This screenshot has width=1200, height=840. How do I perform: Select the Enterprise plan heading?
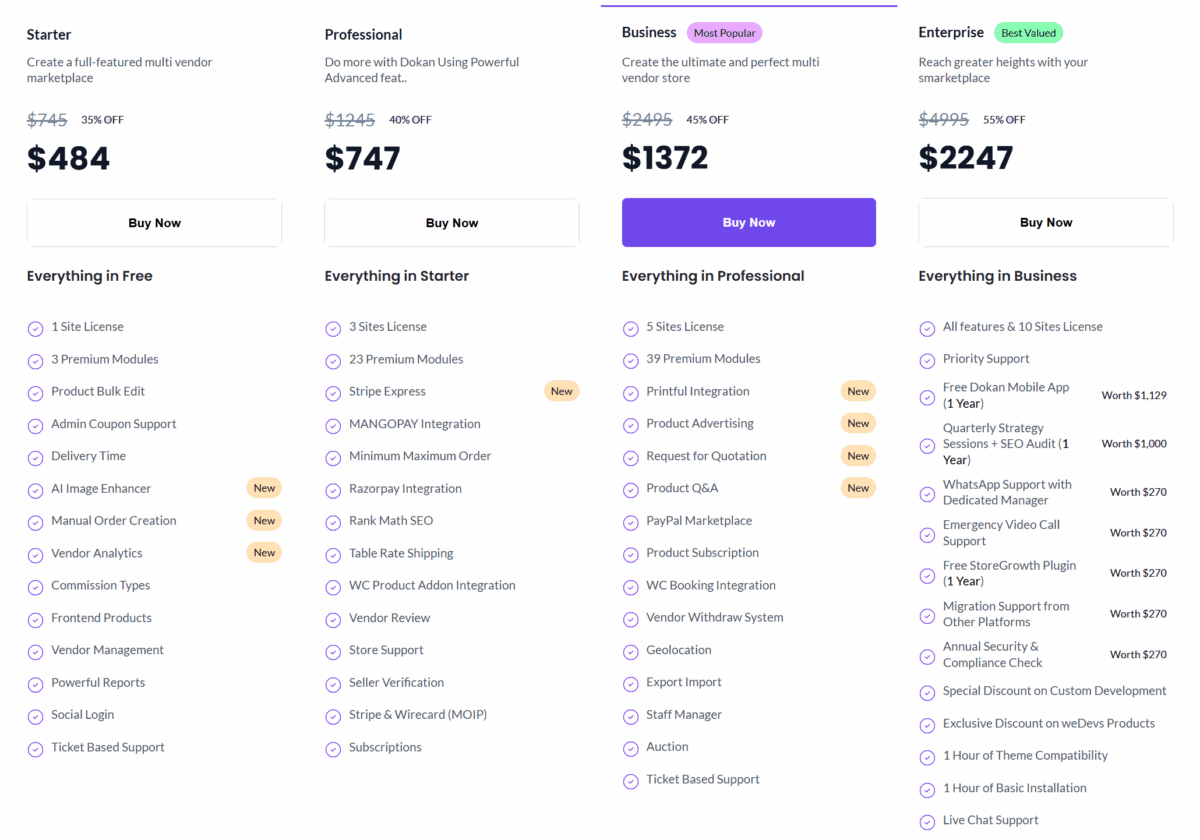951,33
